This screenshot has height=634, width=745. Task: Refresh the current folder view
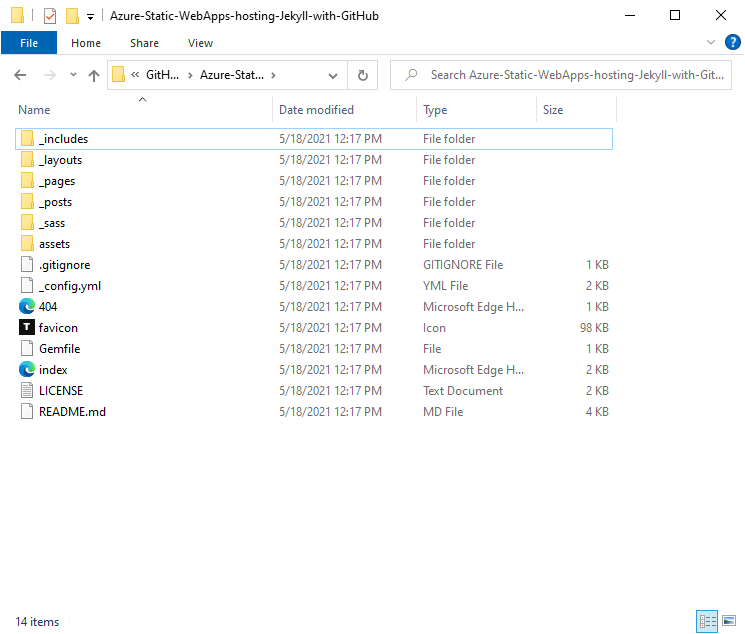click(x=363, y=75)
